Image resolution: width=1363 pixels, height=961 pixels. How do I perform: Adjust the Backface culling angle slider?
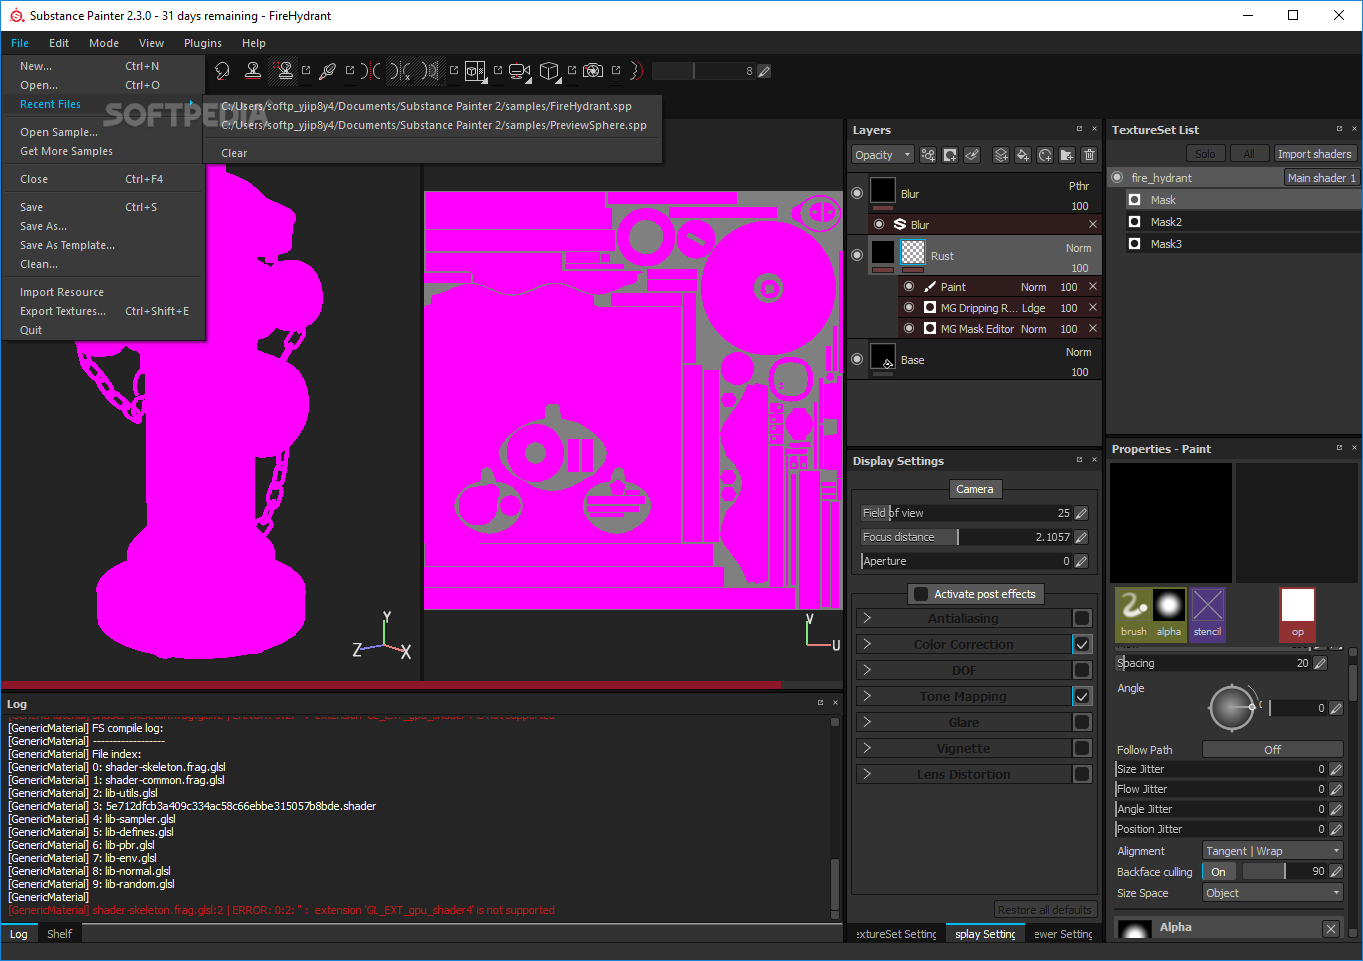tap(1284, 872)
